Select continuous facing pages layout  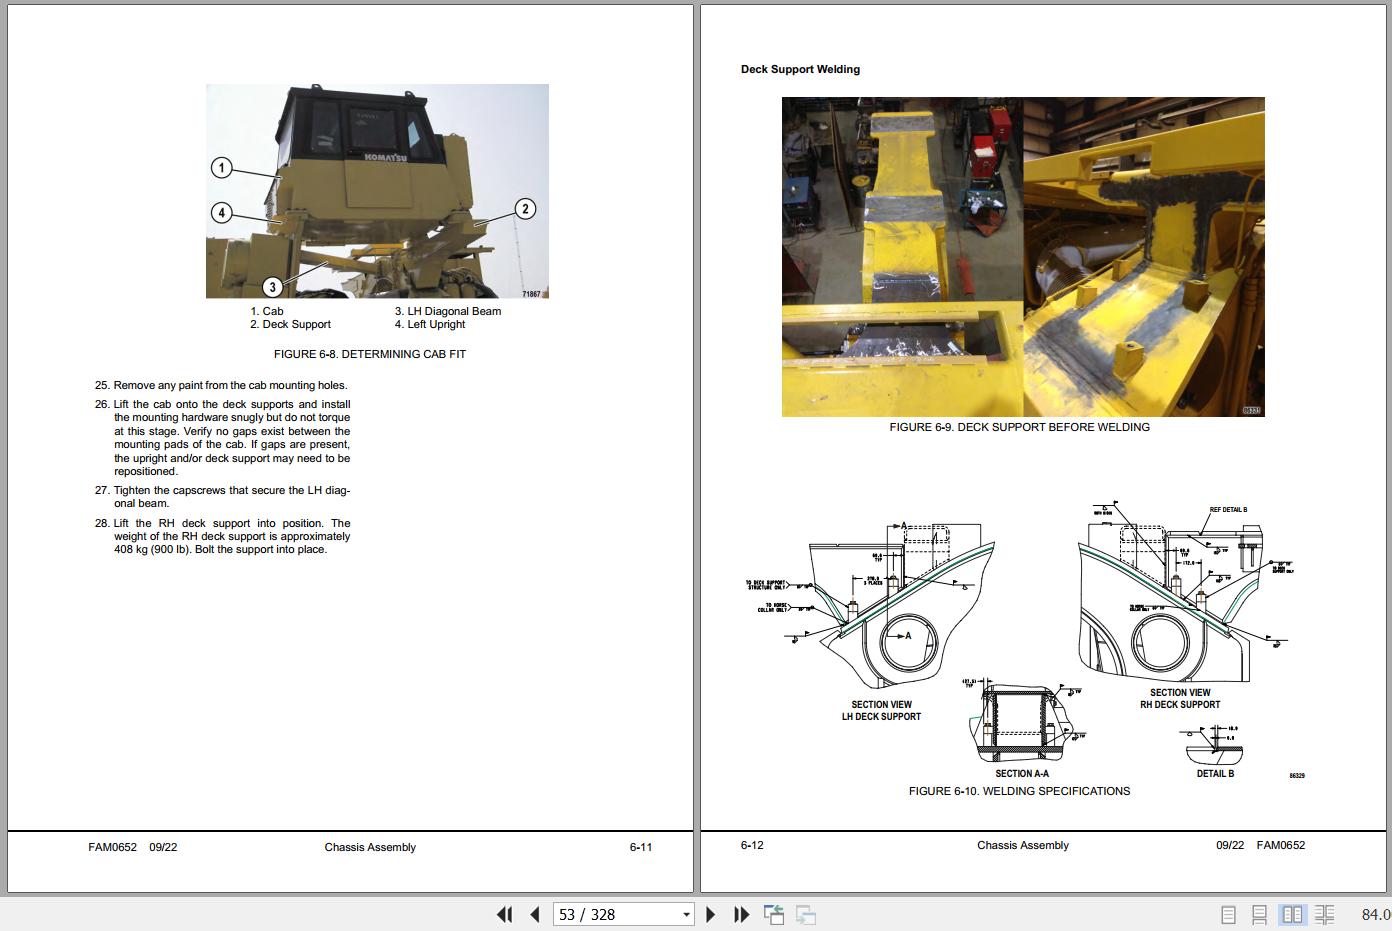[x=1324, y=914]
